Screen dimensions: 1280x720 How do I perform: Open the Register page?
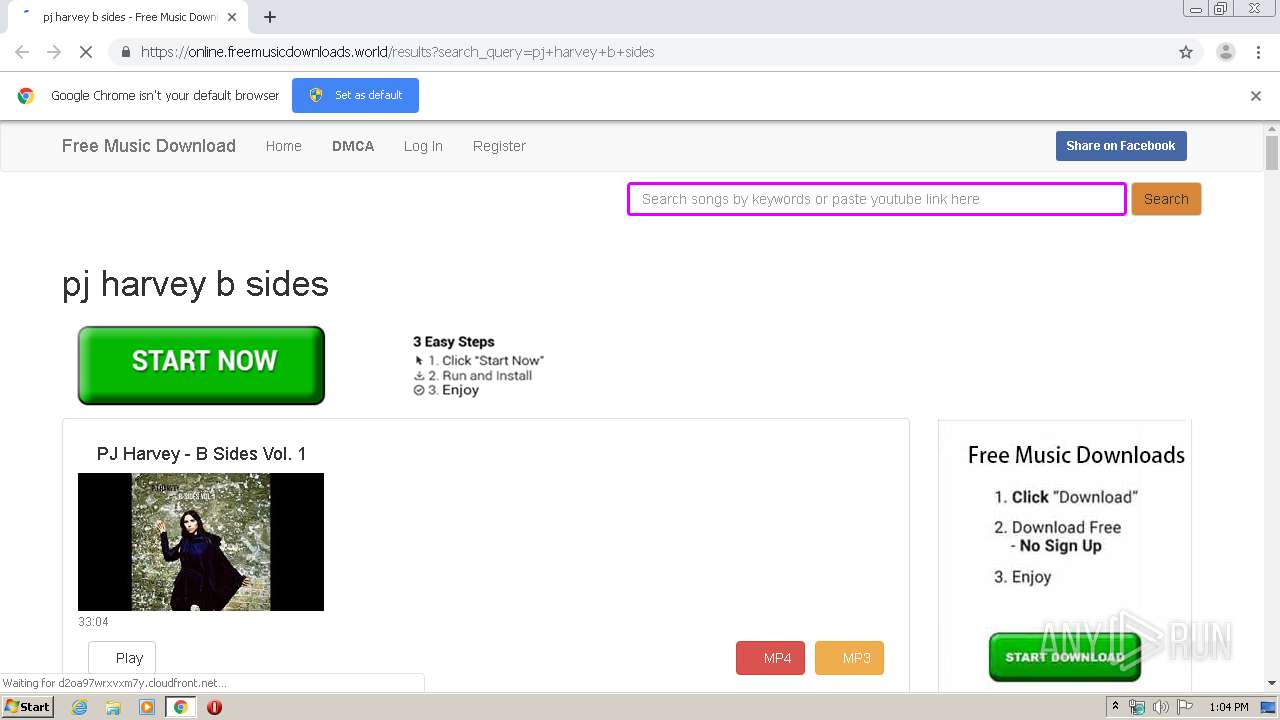499,146
